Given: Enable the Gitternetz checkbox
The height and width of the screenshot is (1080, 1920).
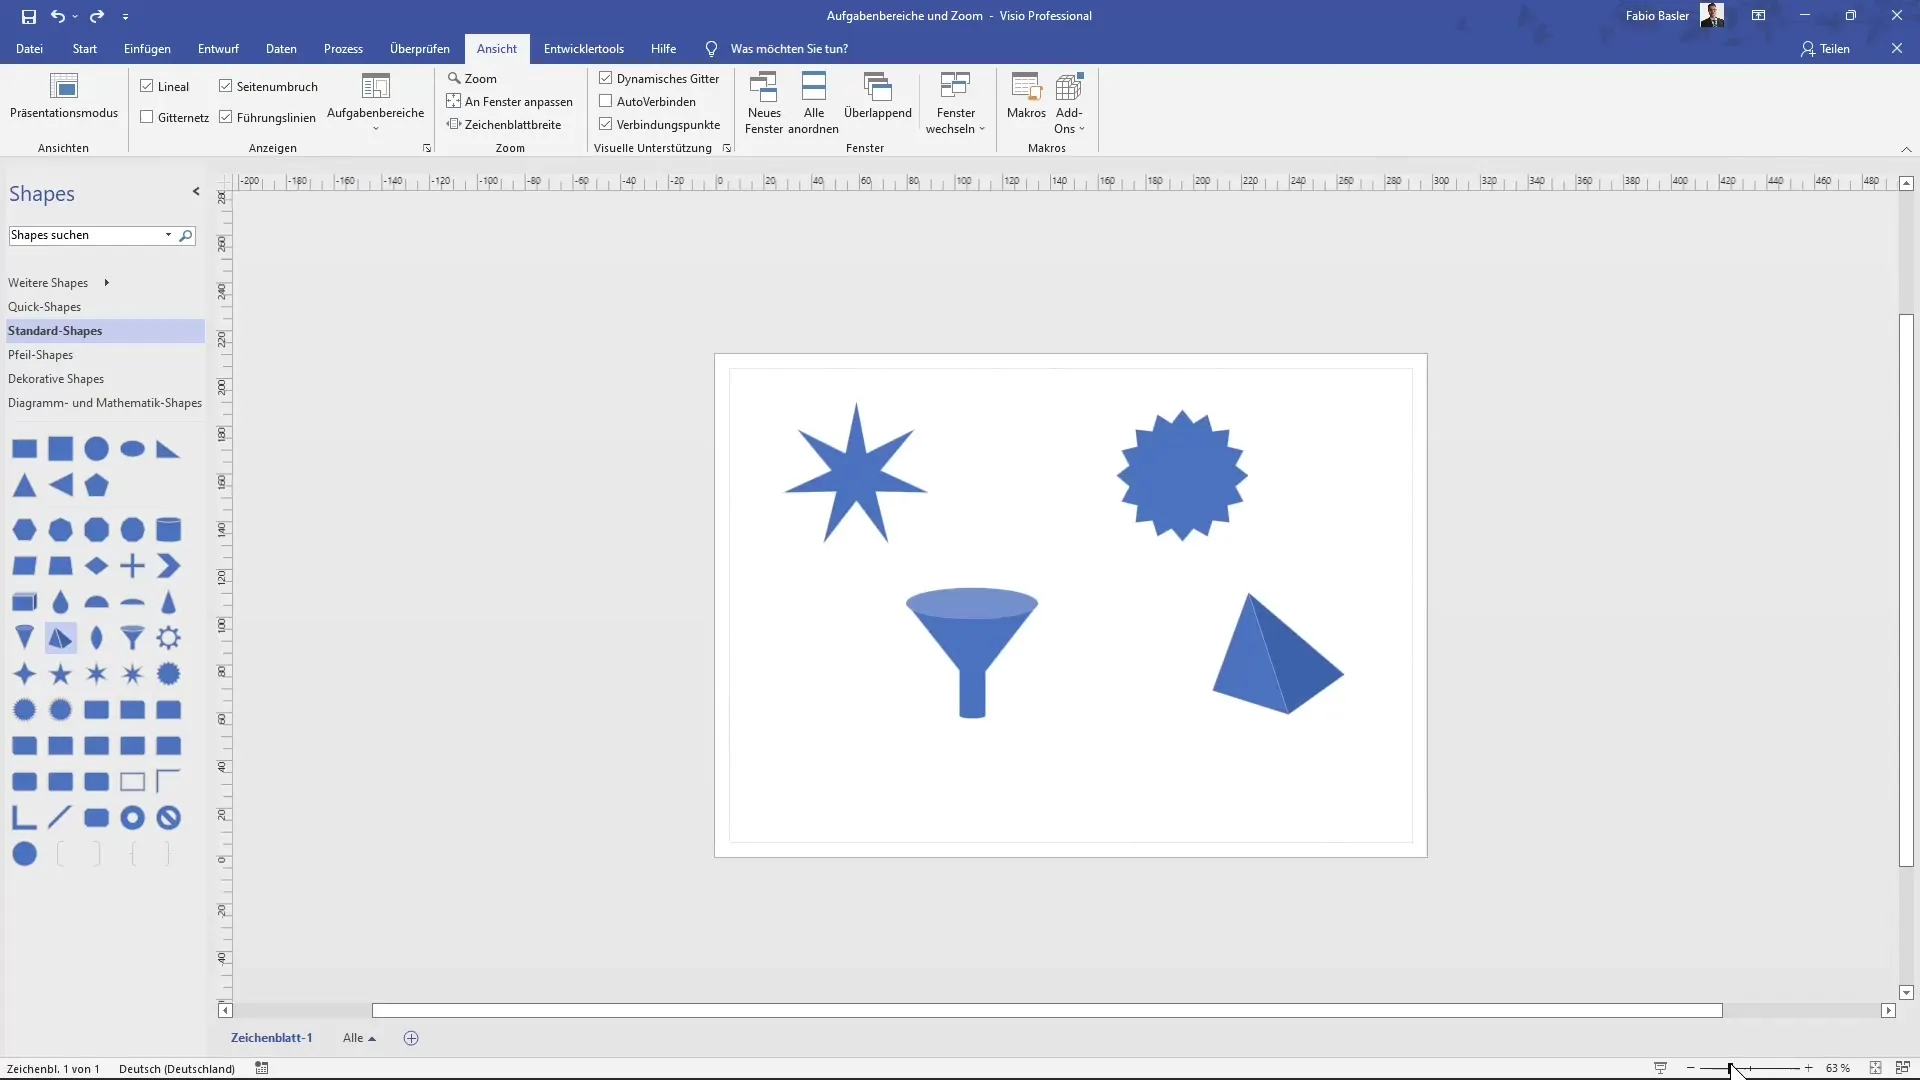Looking at the screenshot, I should [x=147, y=117].
